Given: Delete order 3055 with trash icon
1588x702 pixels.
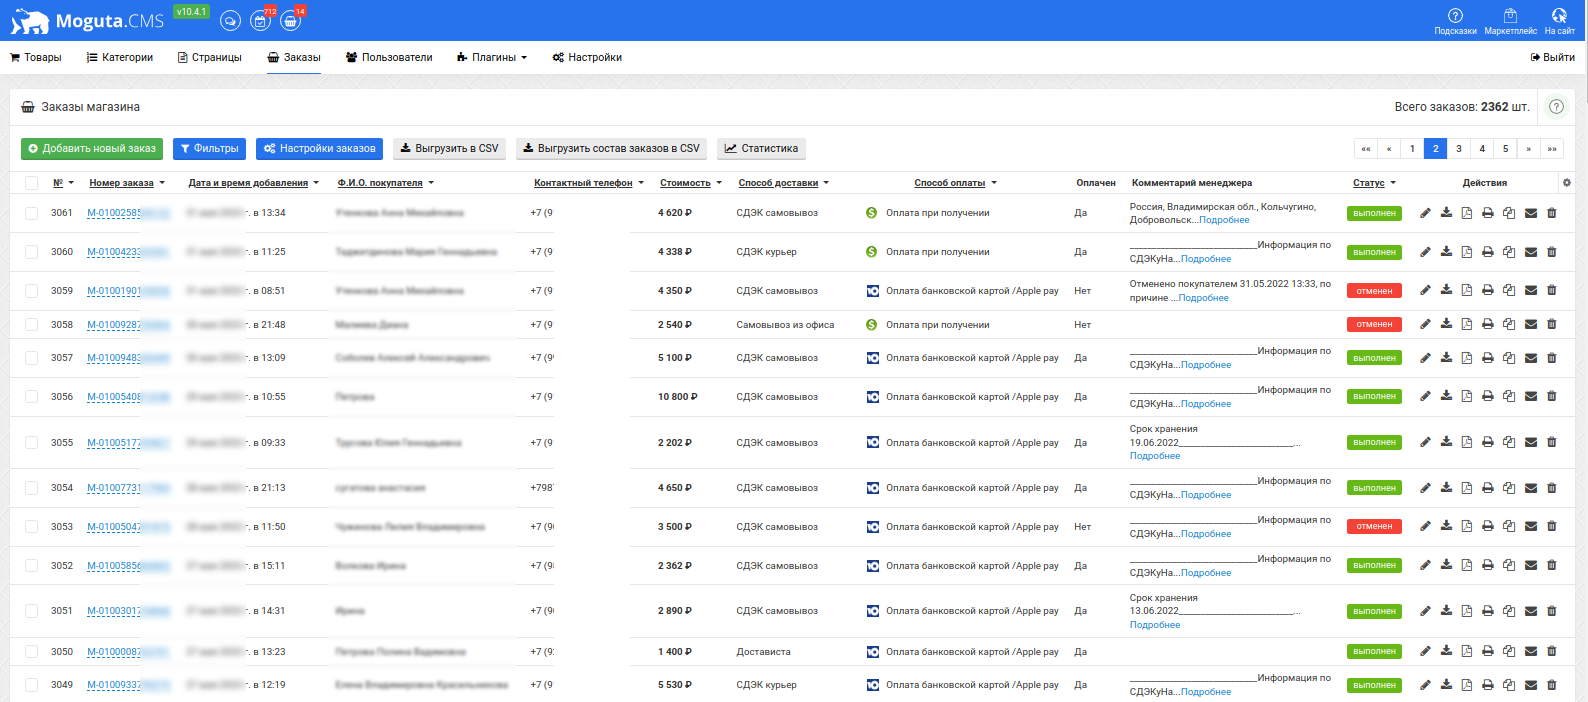Looking at the screenshot, I should tap(1552, 442).
